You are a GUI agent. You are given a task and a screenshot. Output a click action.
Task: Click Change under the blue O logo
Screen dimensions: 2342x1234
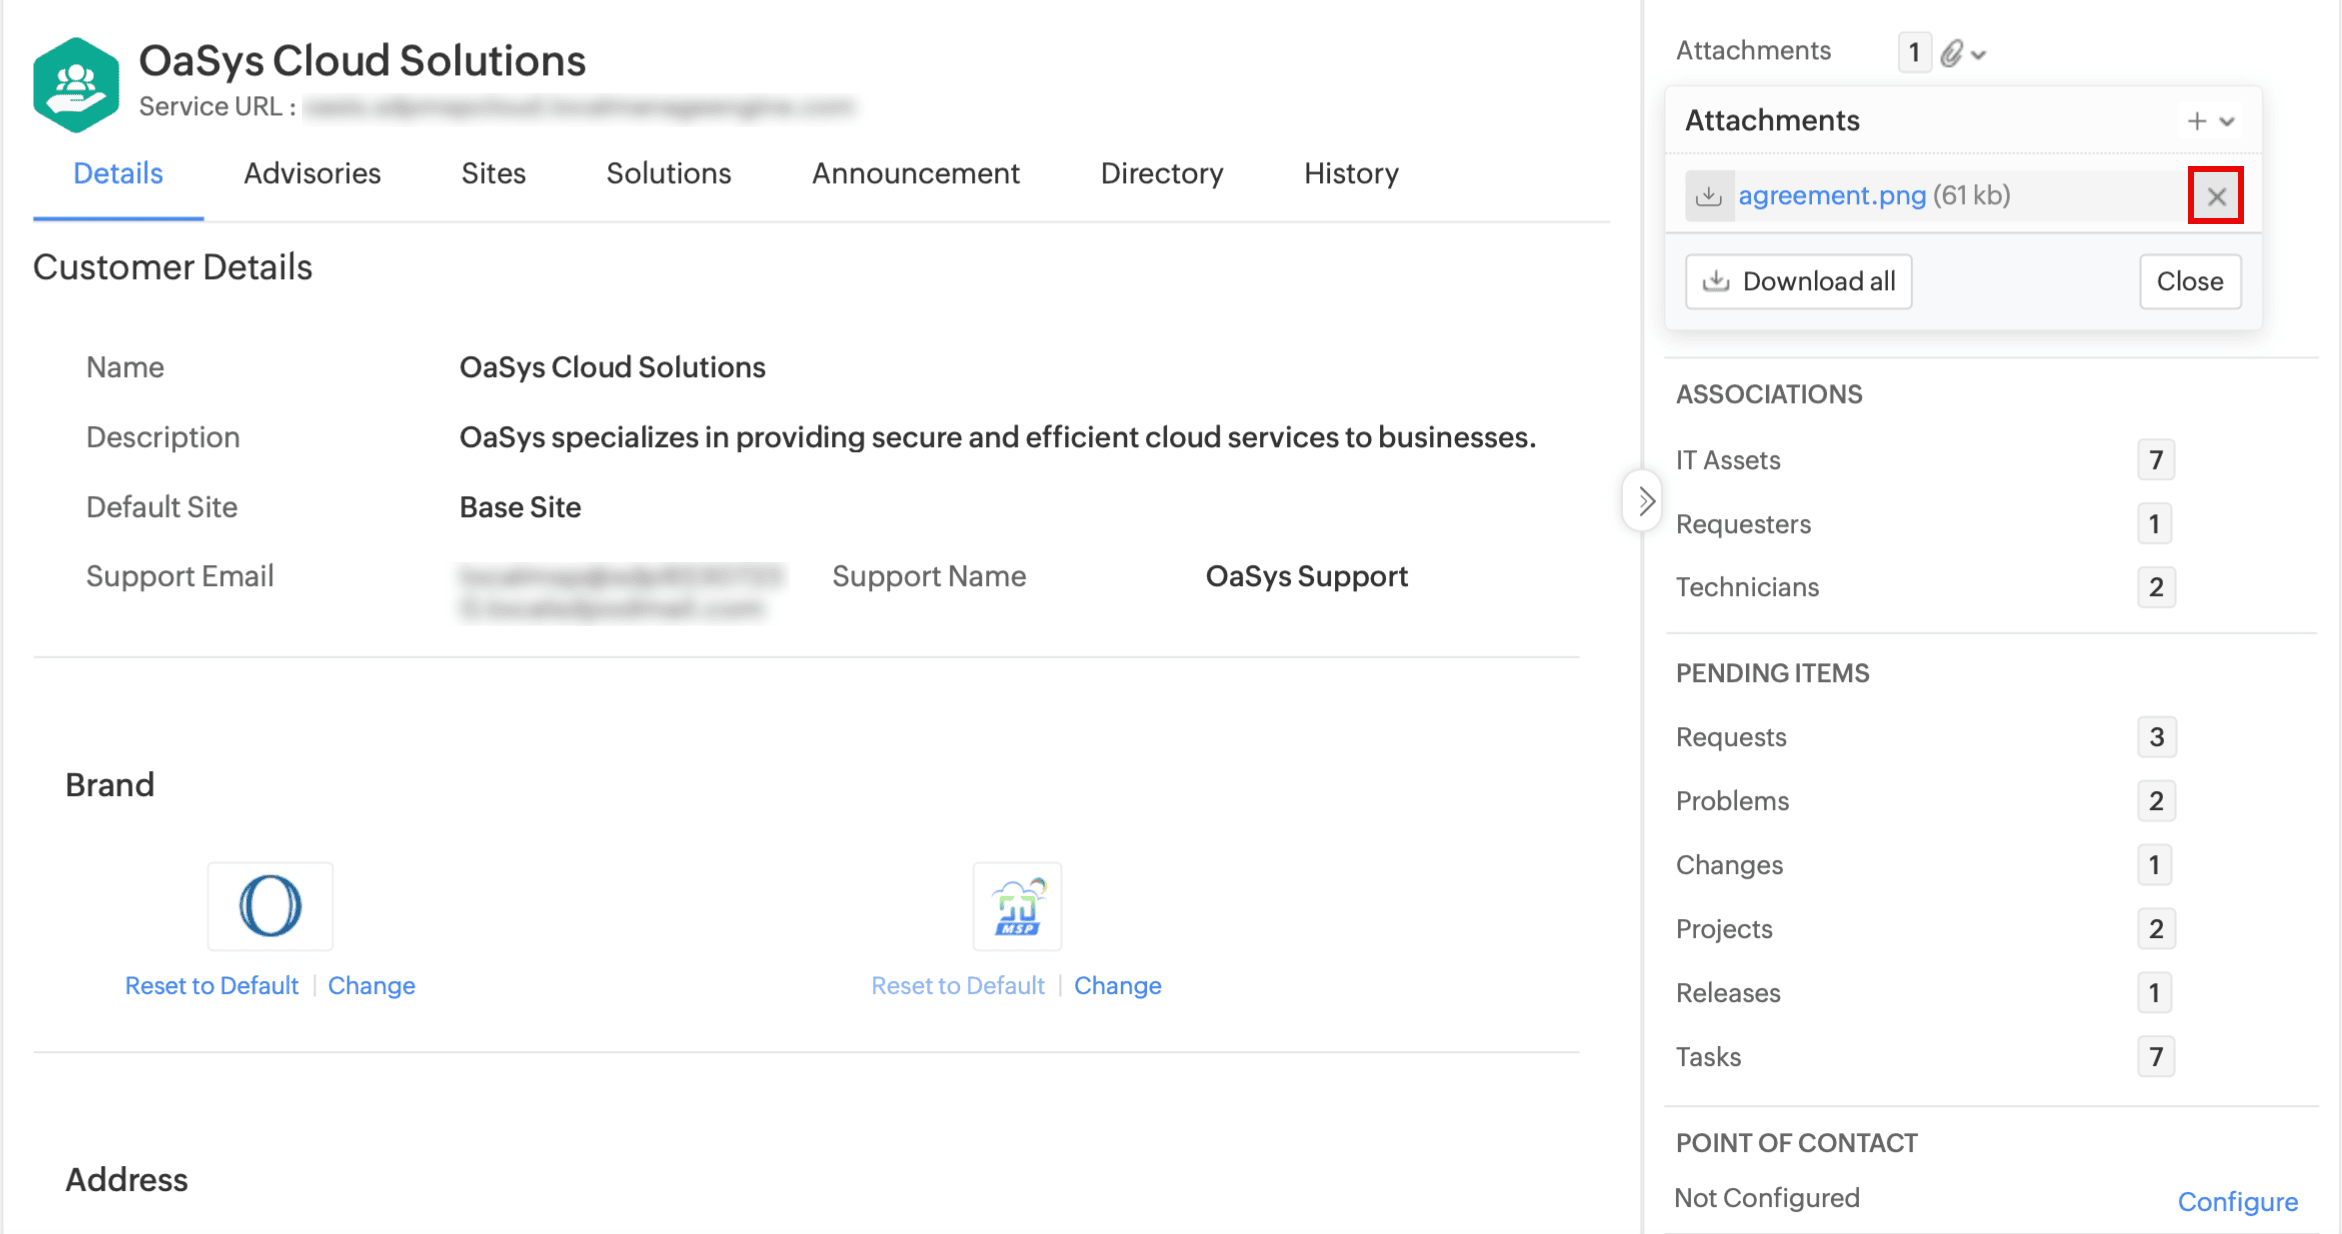(371, 986)
